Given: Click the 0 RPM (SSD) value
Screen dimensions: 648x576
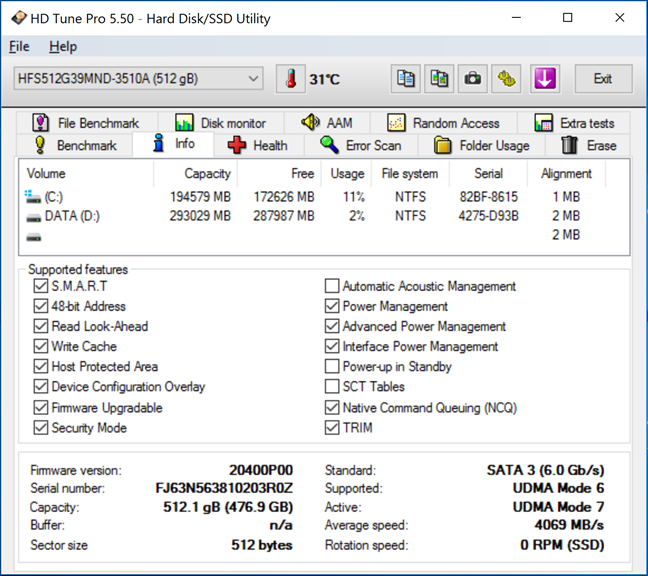Looking at the screenshot, I should pos(562,545).
